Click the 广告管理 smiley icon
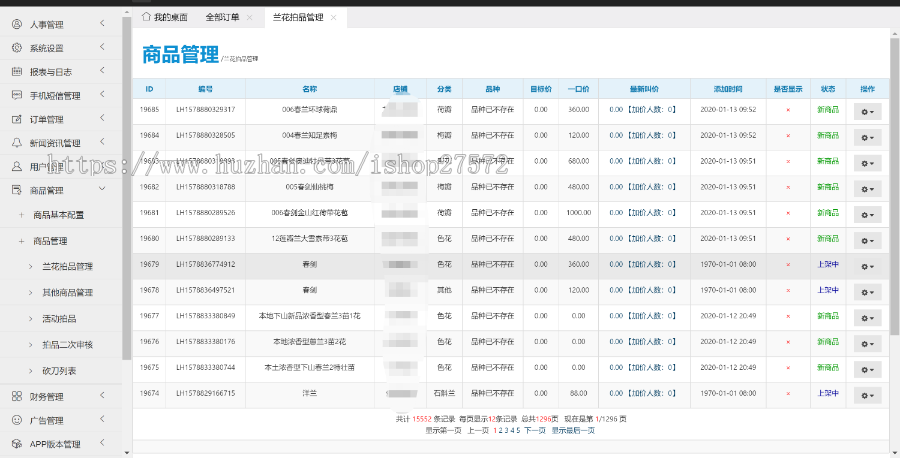Image resolution: width=900 pixels, height=458 pixels. [x=17, y=420]
